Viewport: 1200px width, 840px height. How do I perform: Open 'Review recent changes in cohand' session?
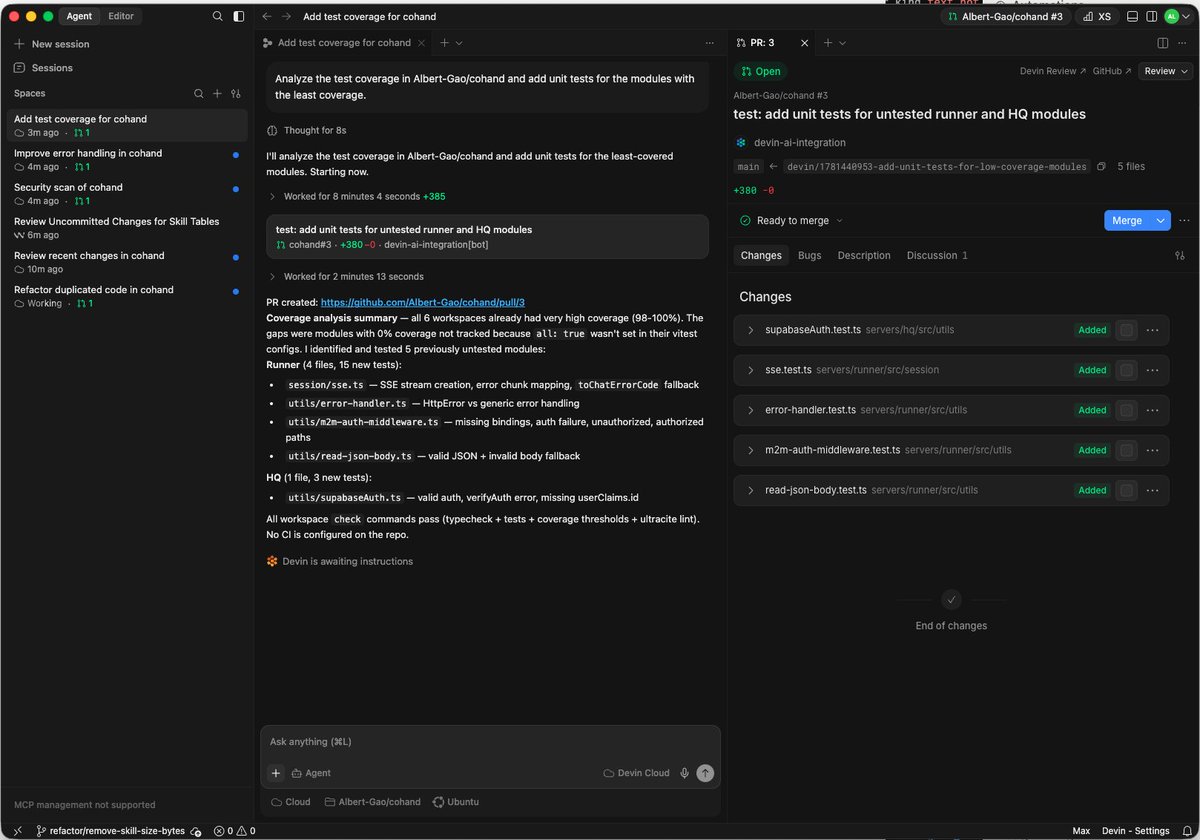point(127,262)
